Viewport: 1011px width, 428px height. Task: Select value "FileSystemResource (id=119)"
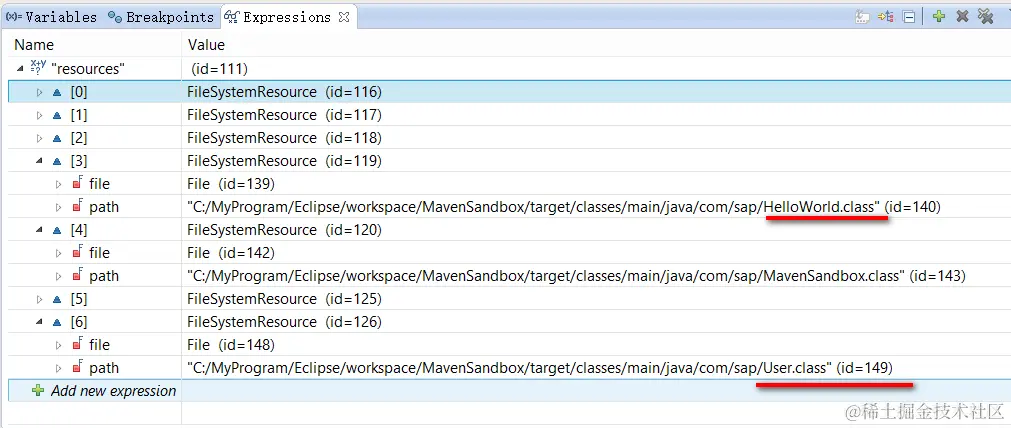click(284, 161)
